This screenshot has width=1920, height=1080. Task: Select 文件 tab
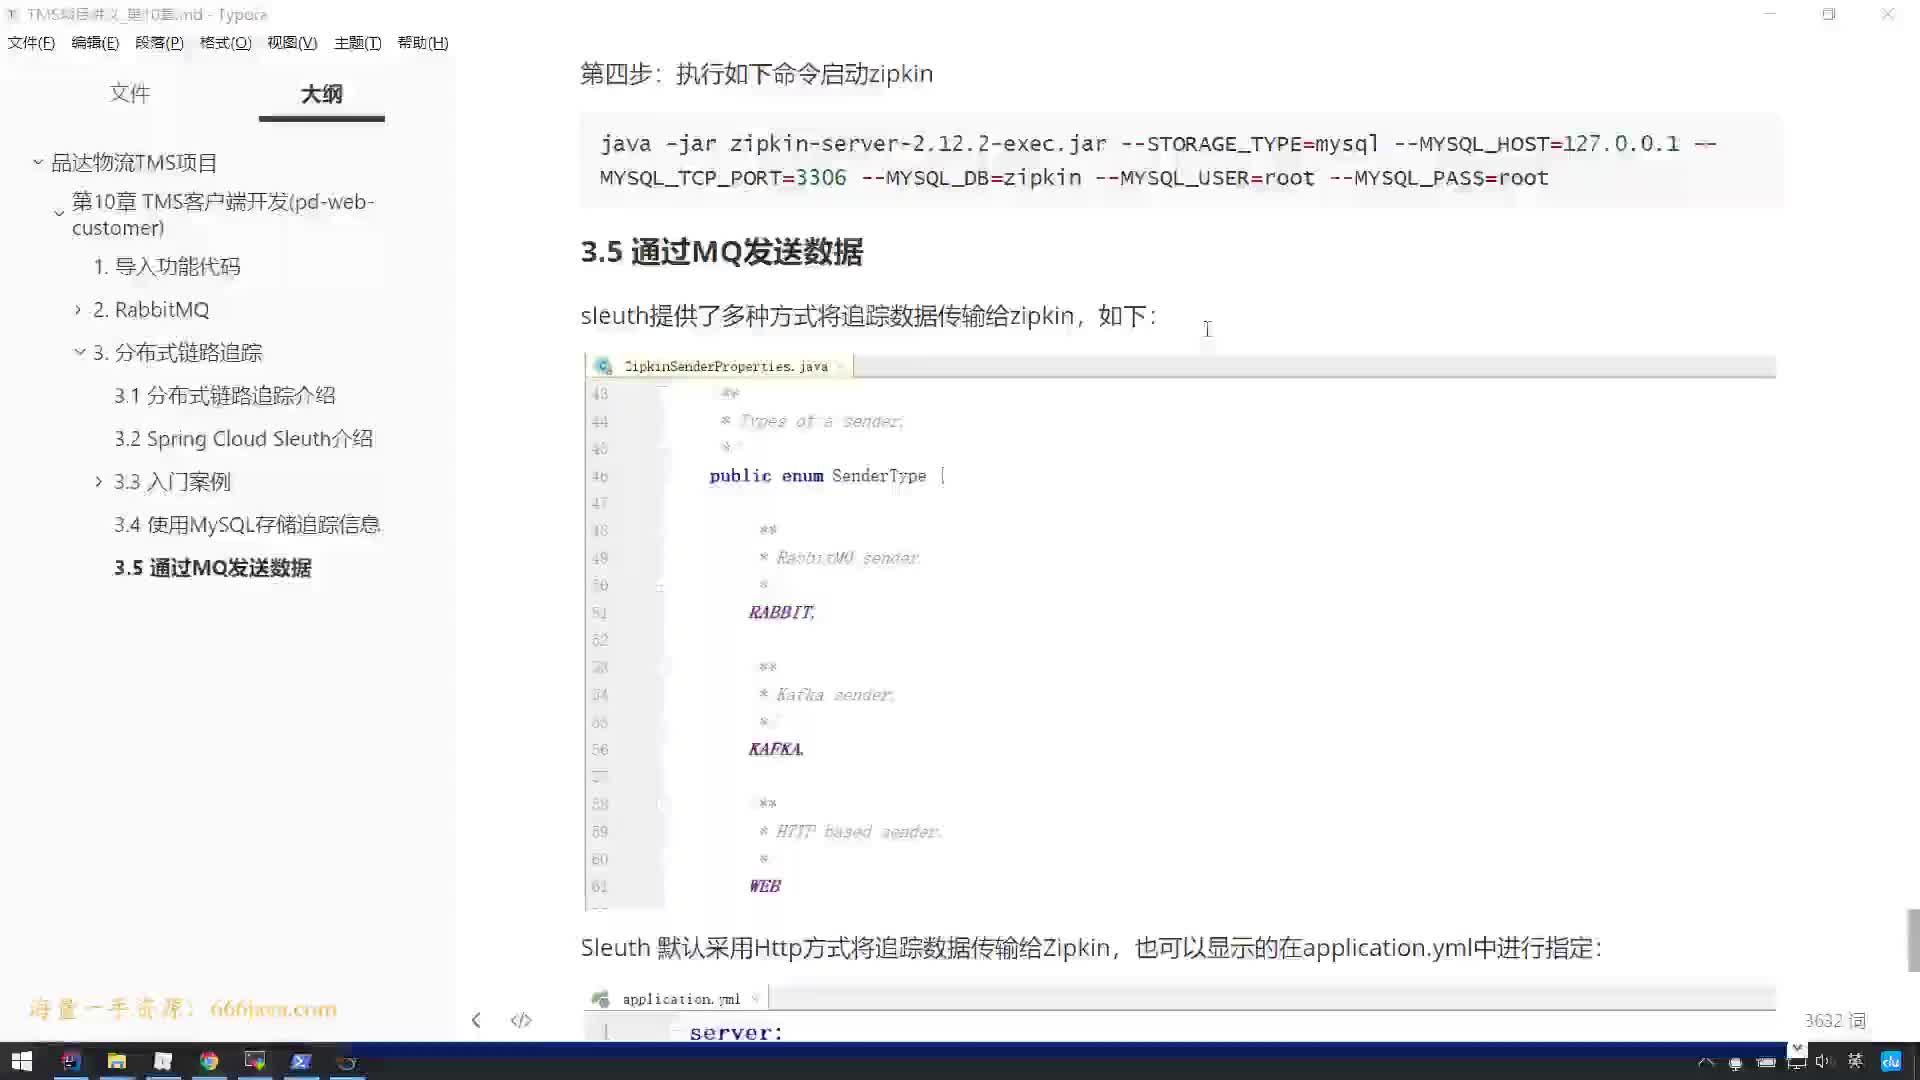coord(129,92)
